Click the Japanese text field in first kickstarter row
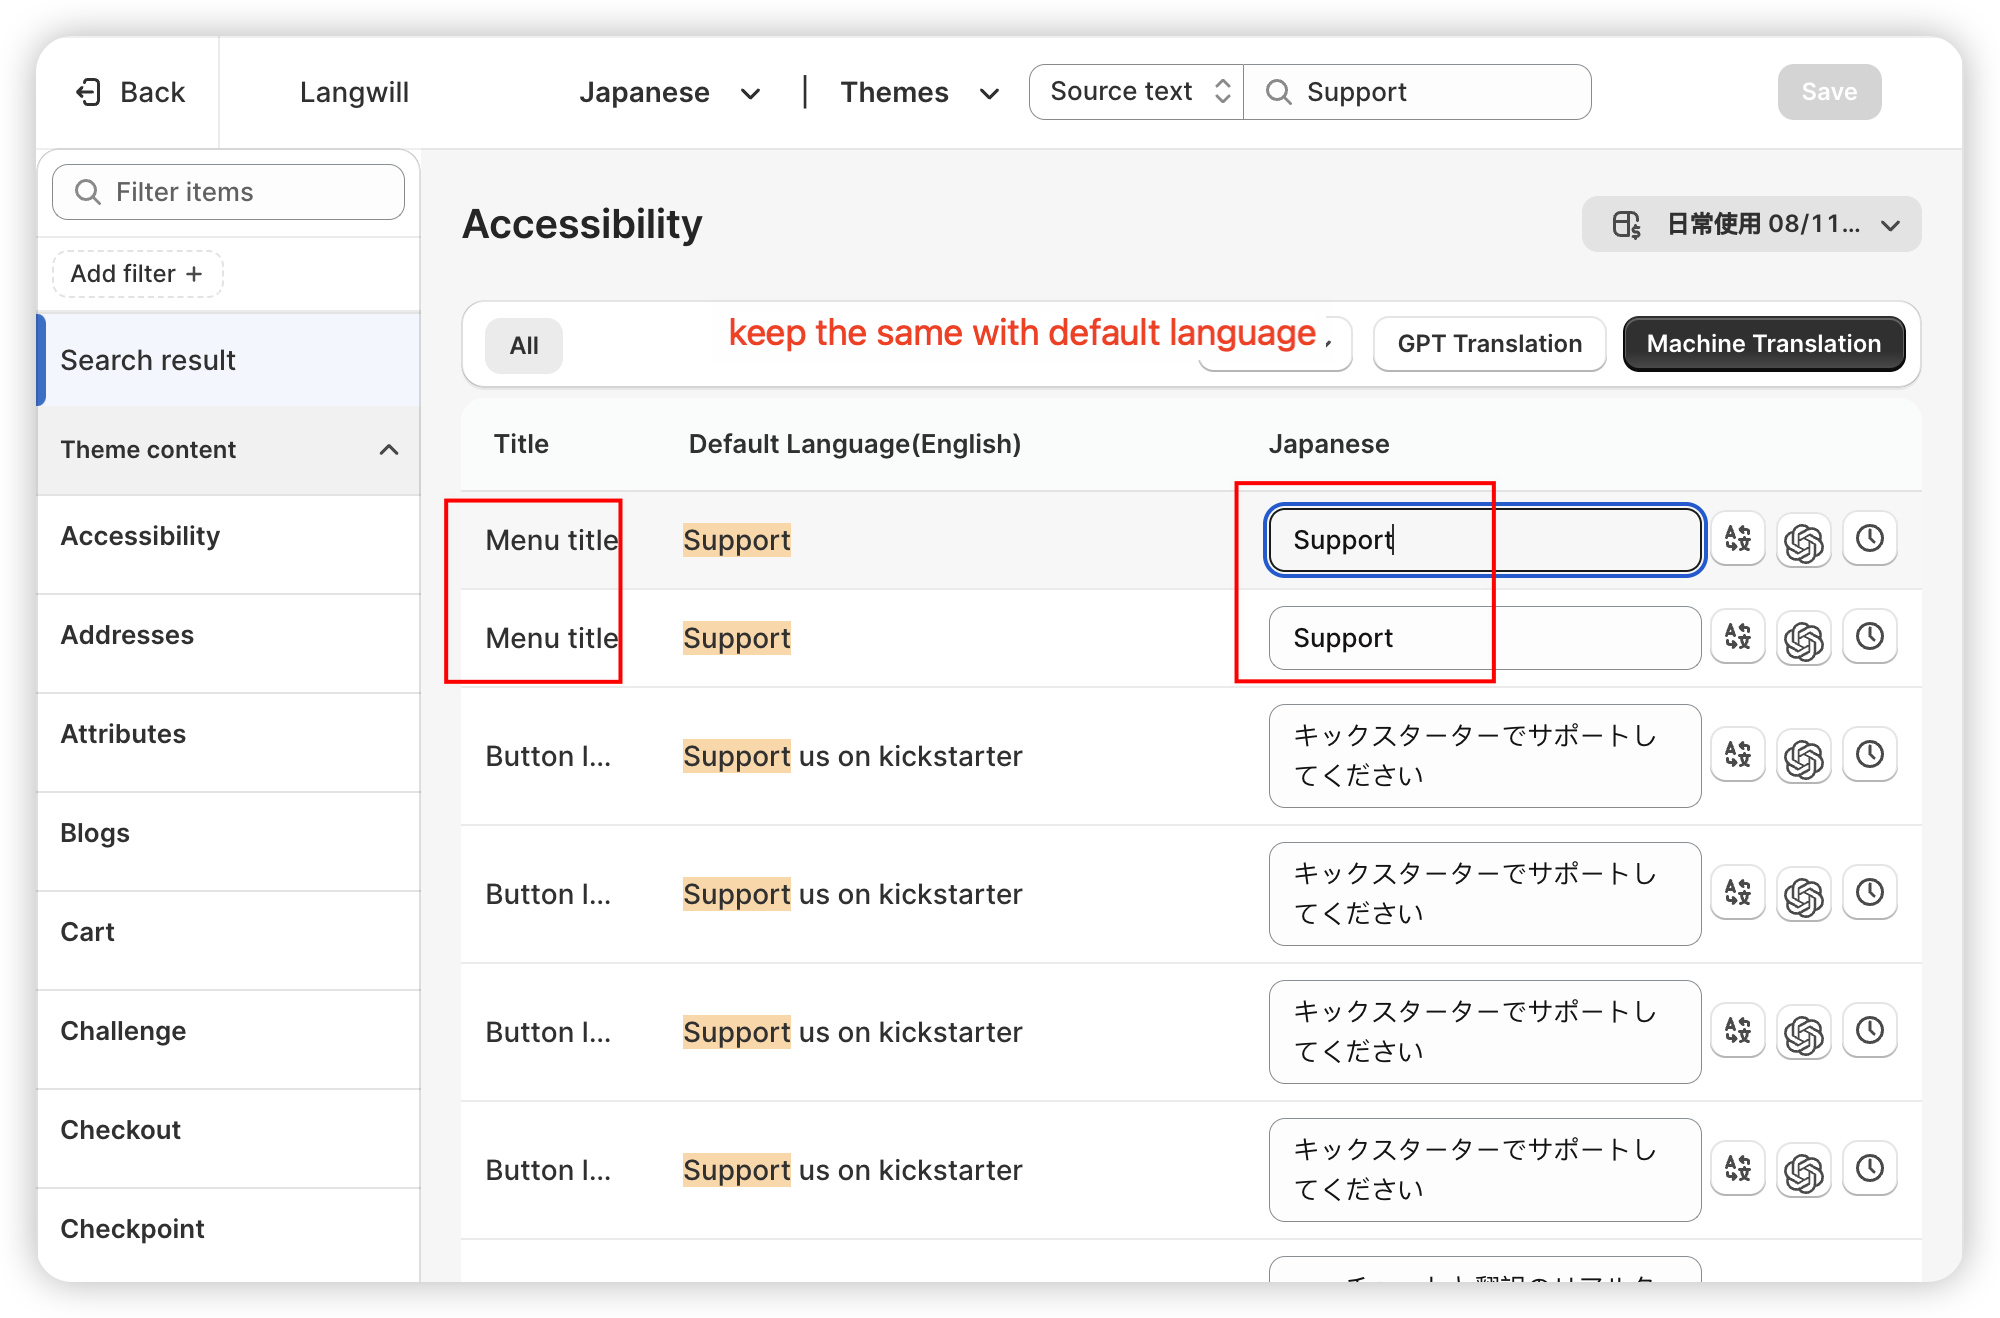 pyautogui.click(x=1485, y=756)
